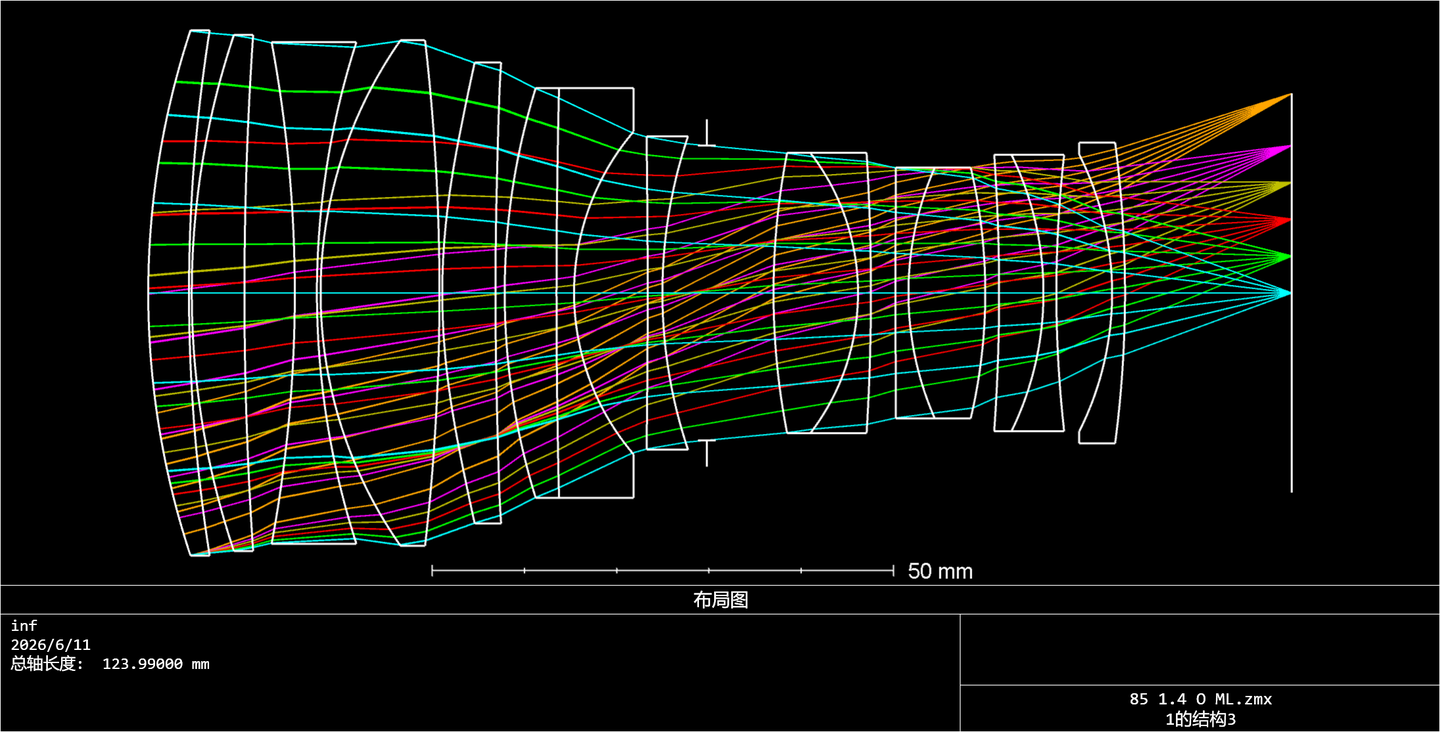Viewport: 1440px width, 732px height.
Task: Click the red ray focus point
Action: 1289,220
